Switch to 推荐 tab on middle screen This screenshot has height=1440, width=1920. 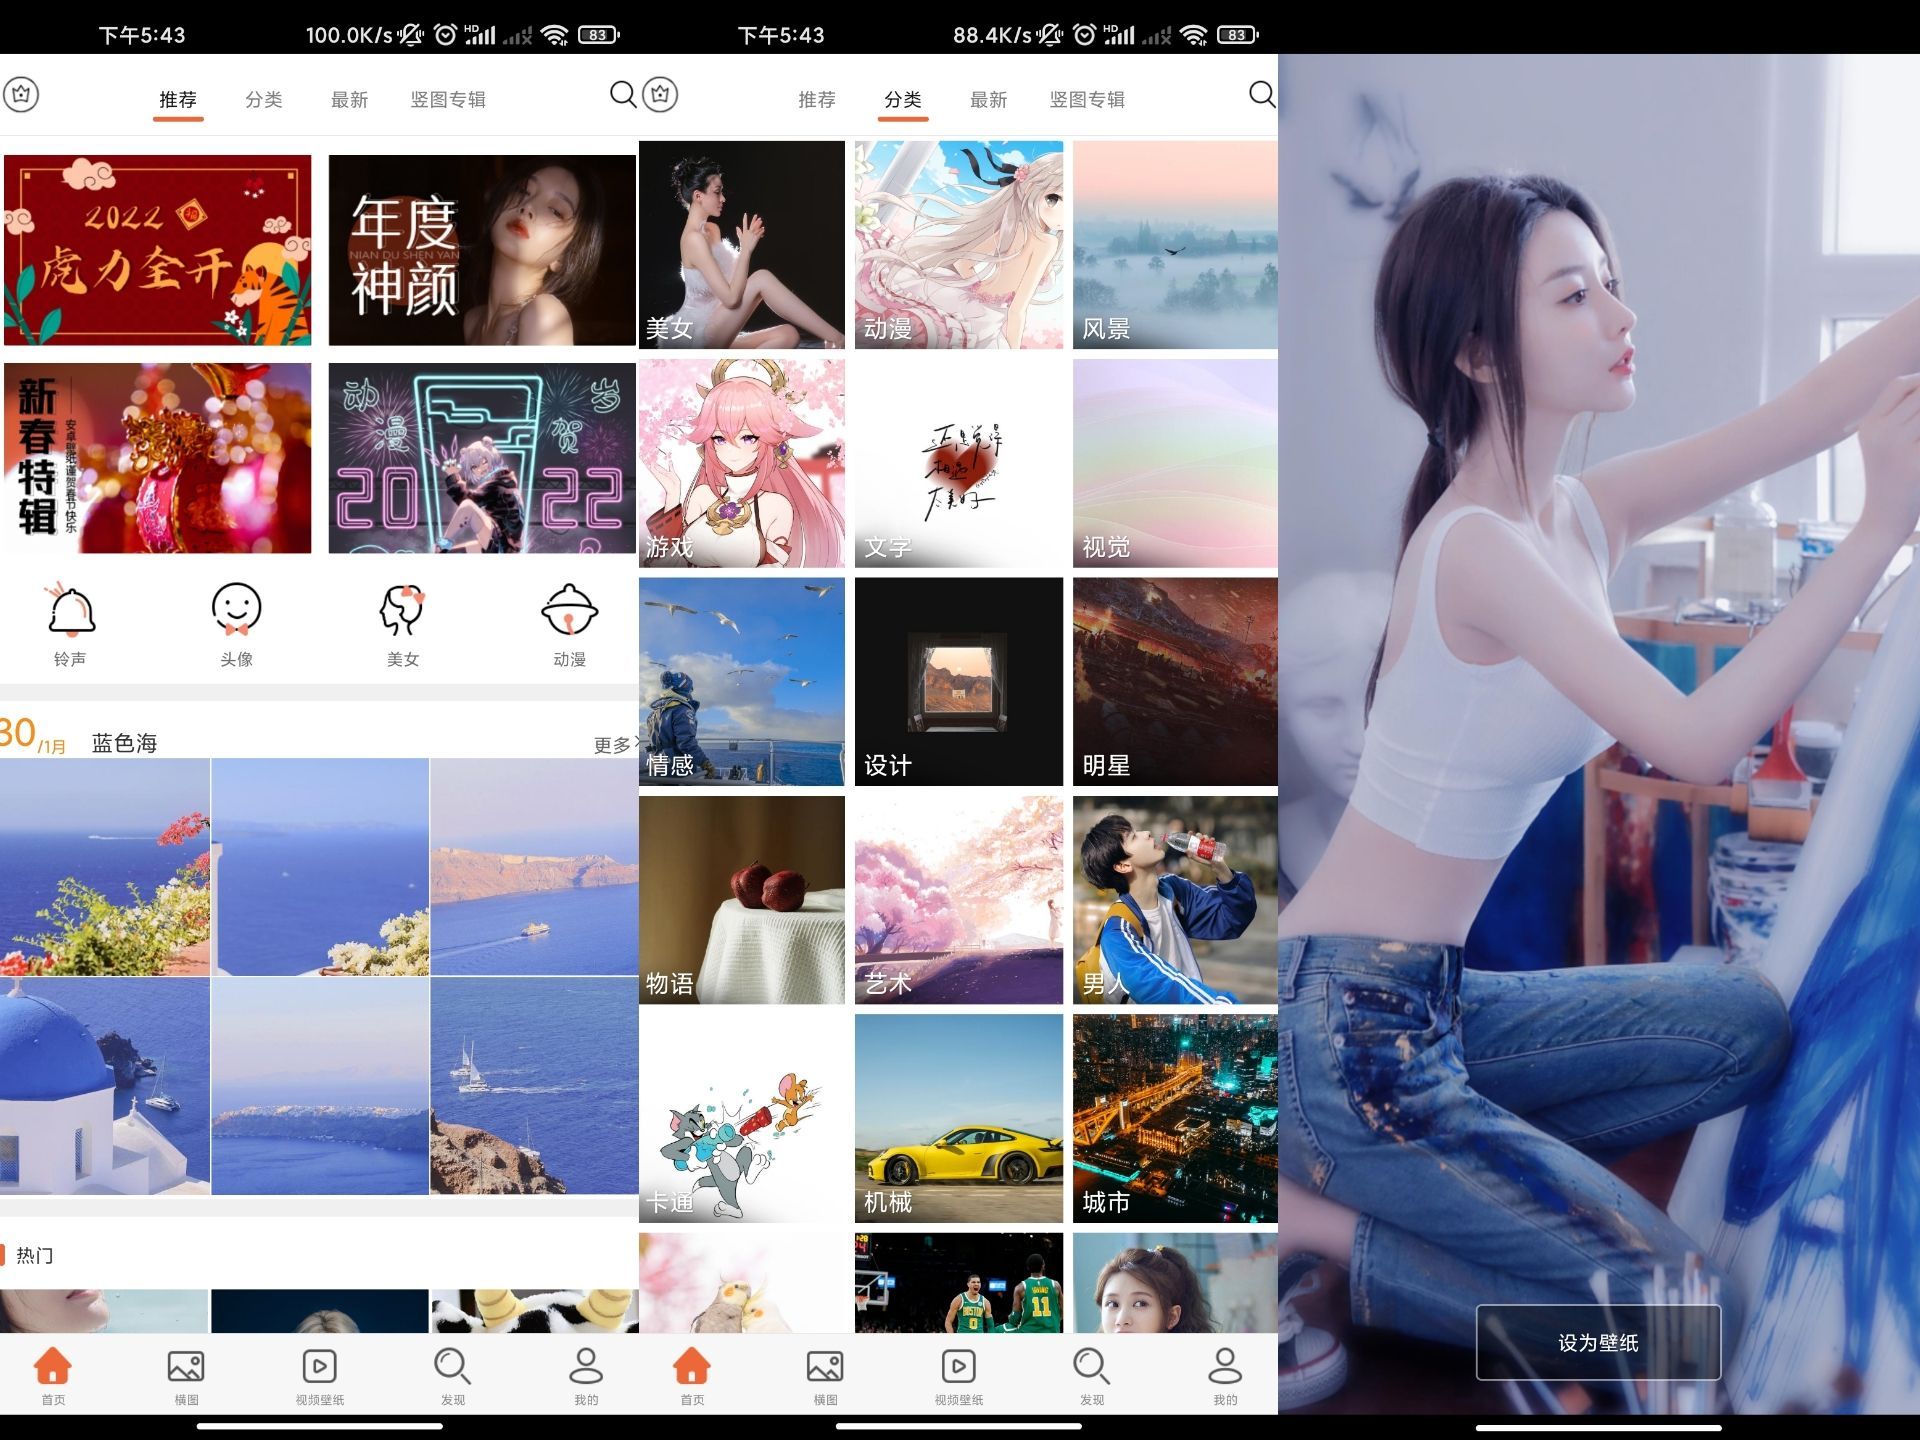point(817,100)
